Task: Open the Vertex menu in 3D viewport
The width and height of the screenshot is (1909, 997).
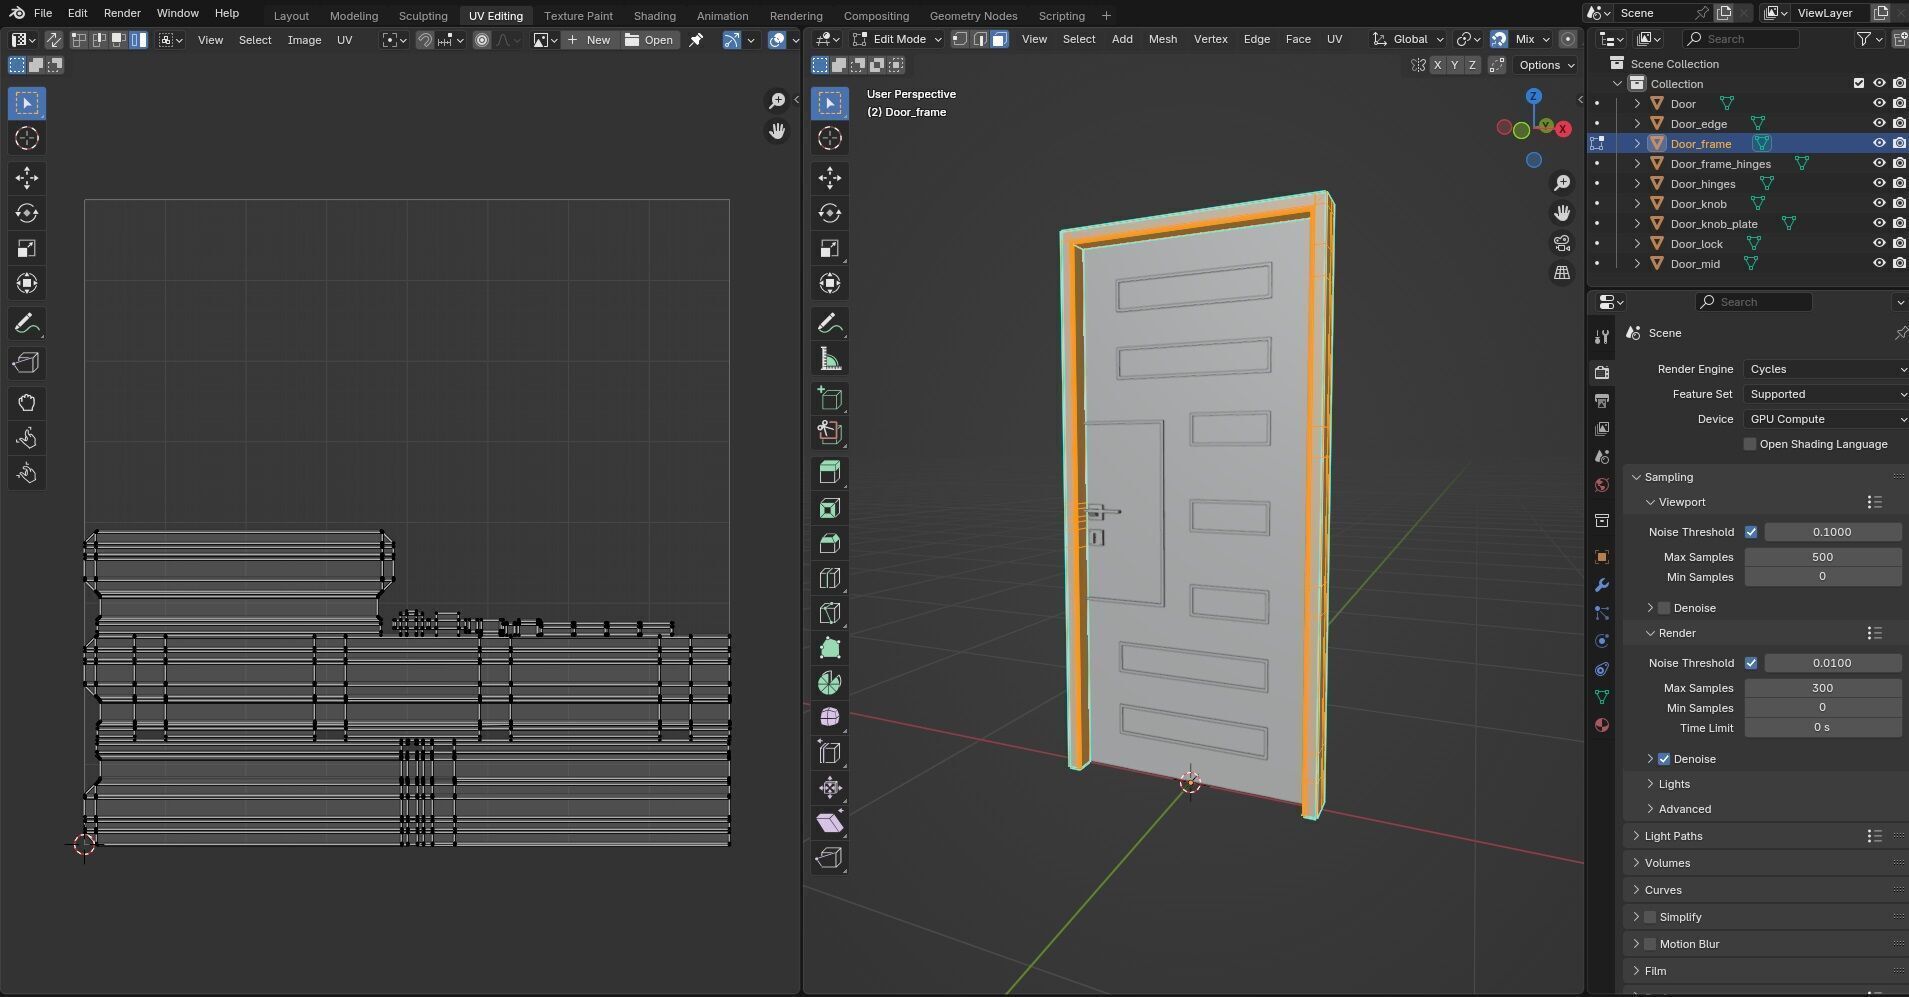Action: (x=1210, y=39)
